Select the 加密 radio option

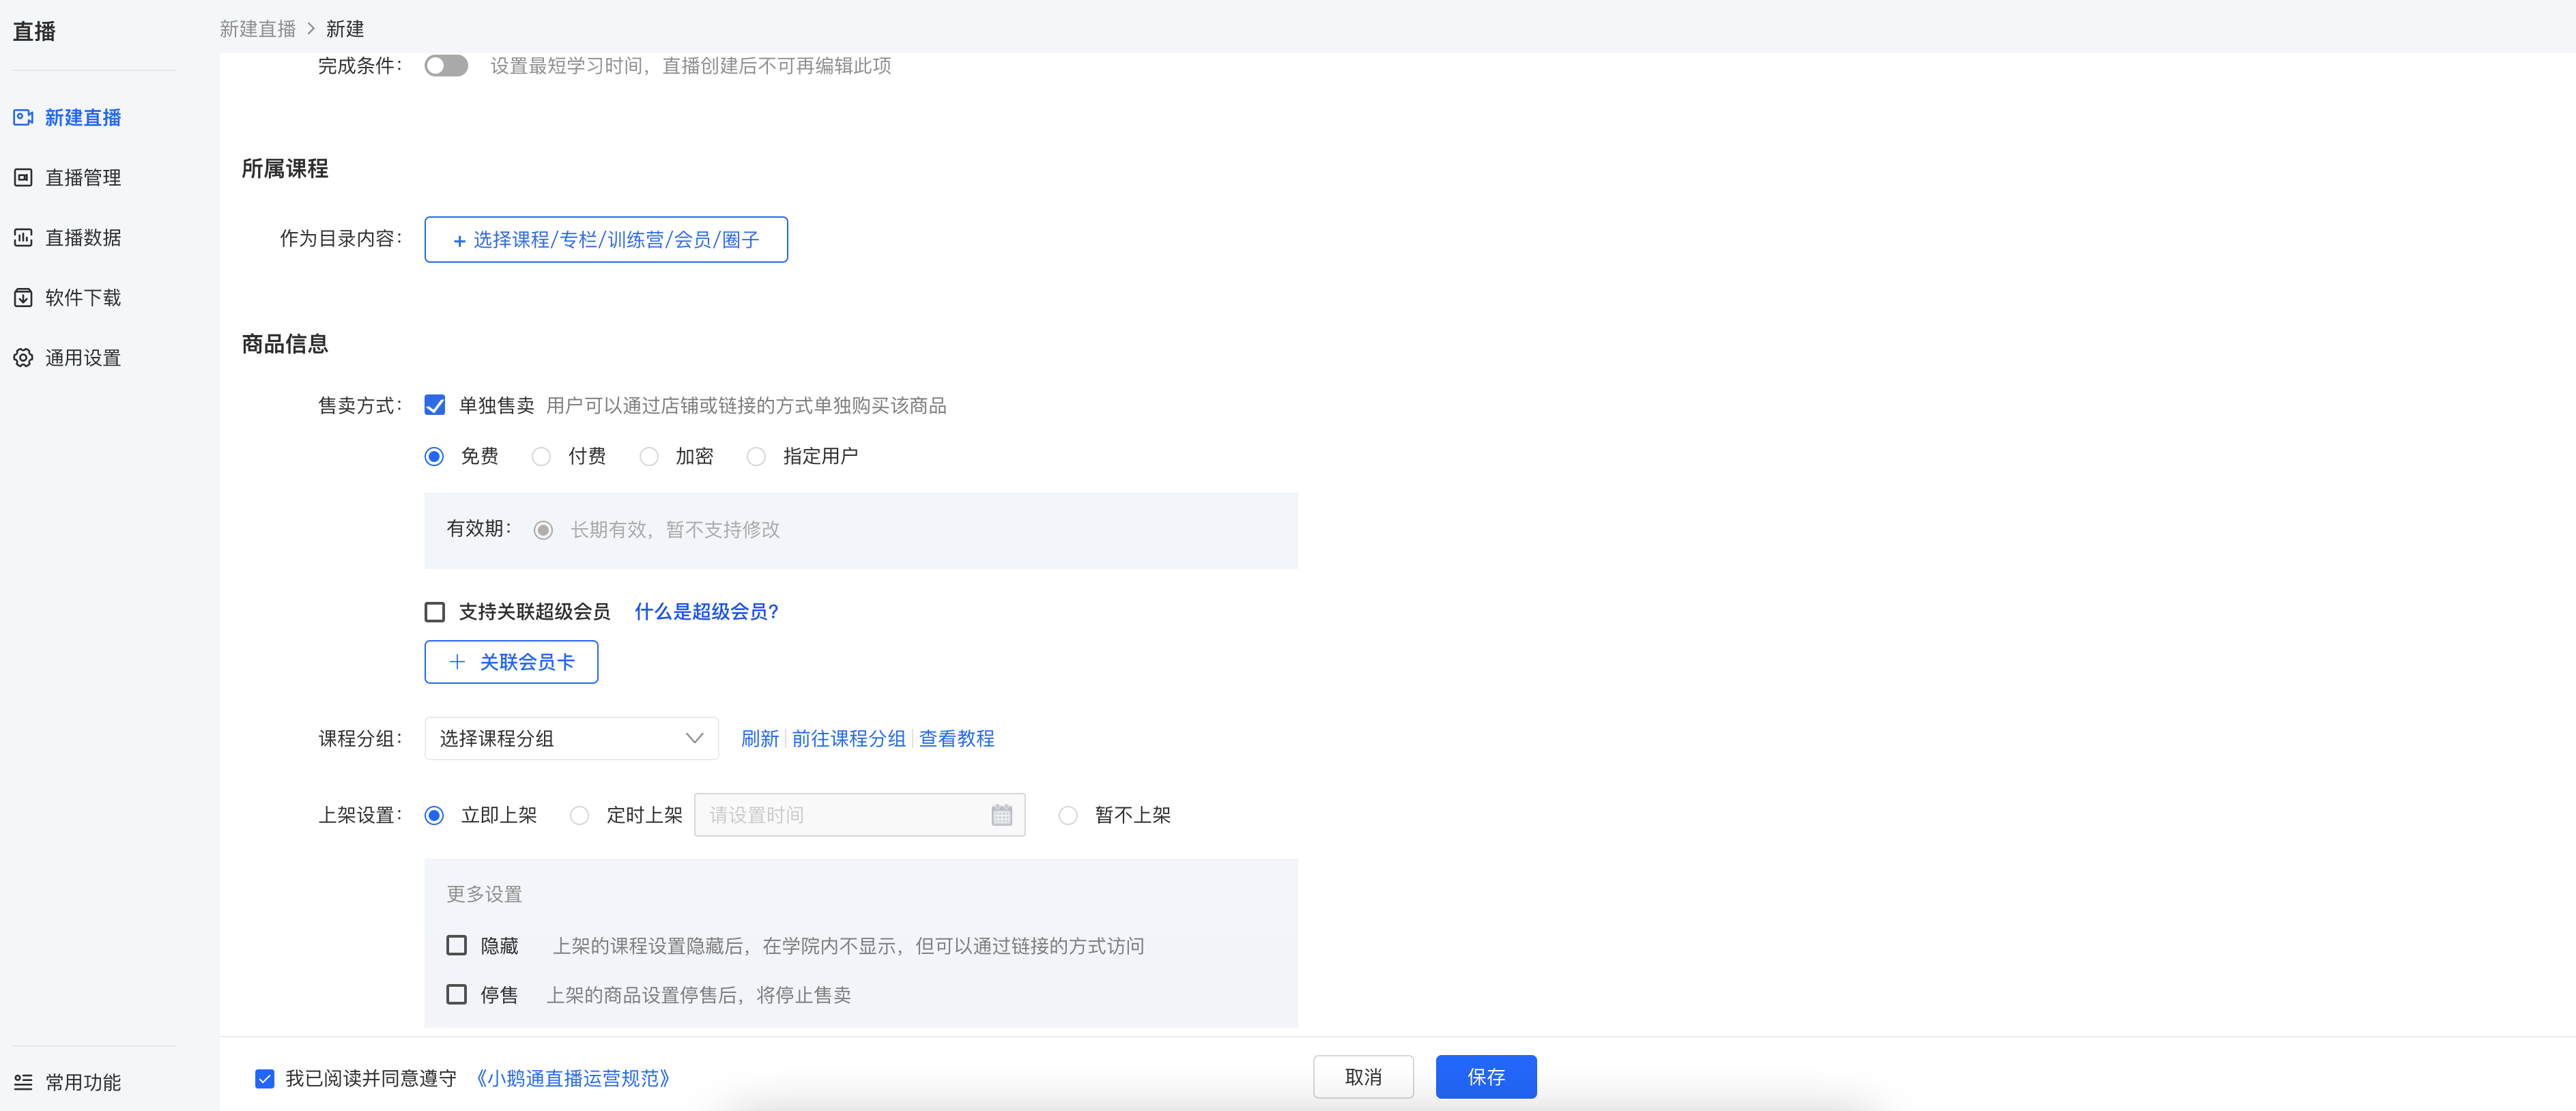[x=649, y=457]
